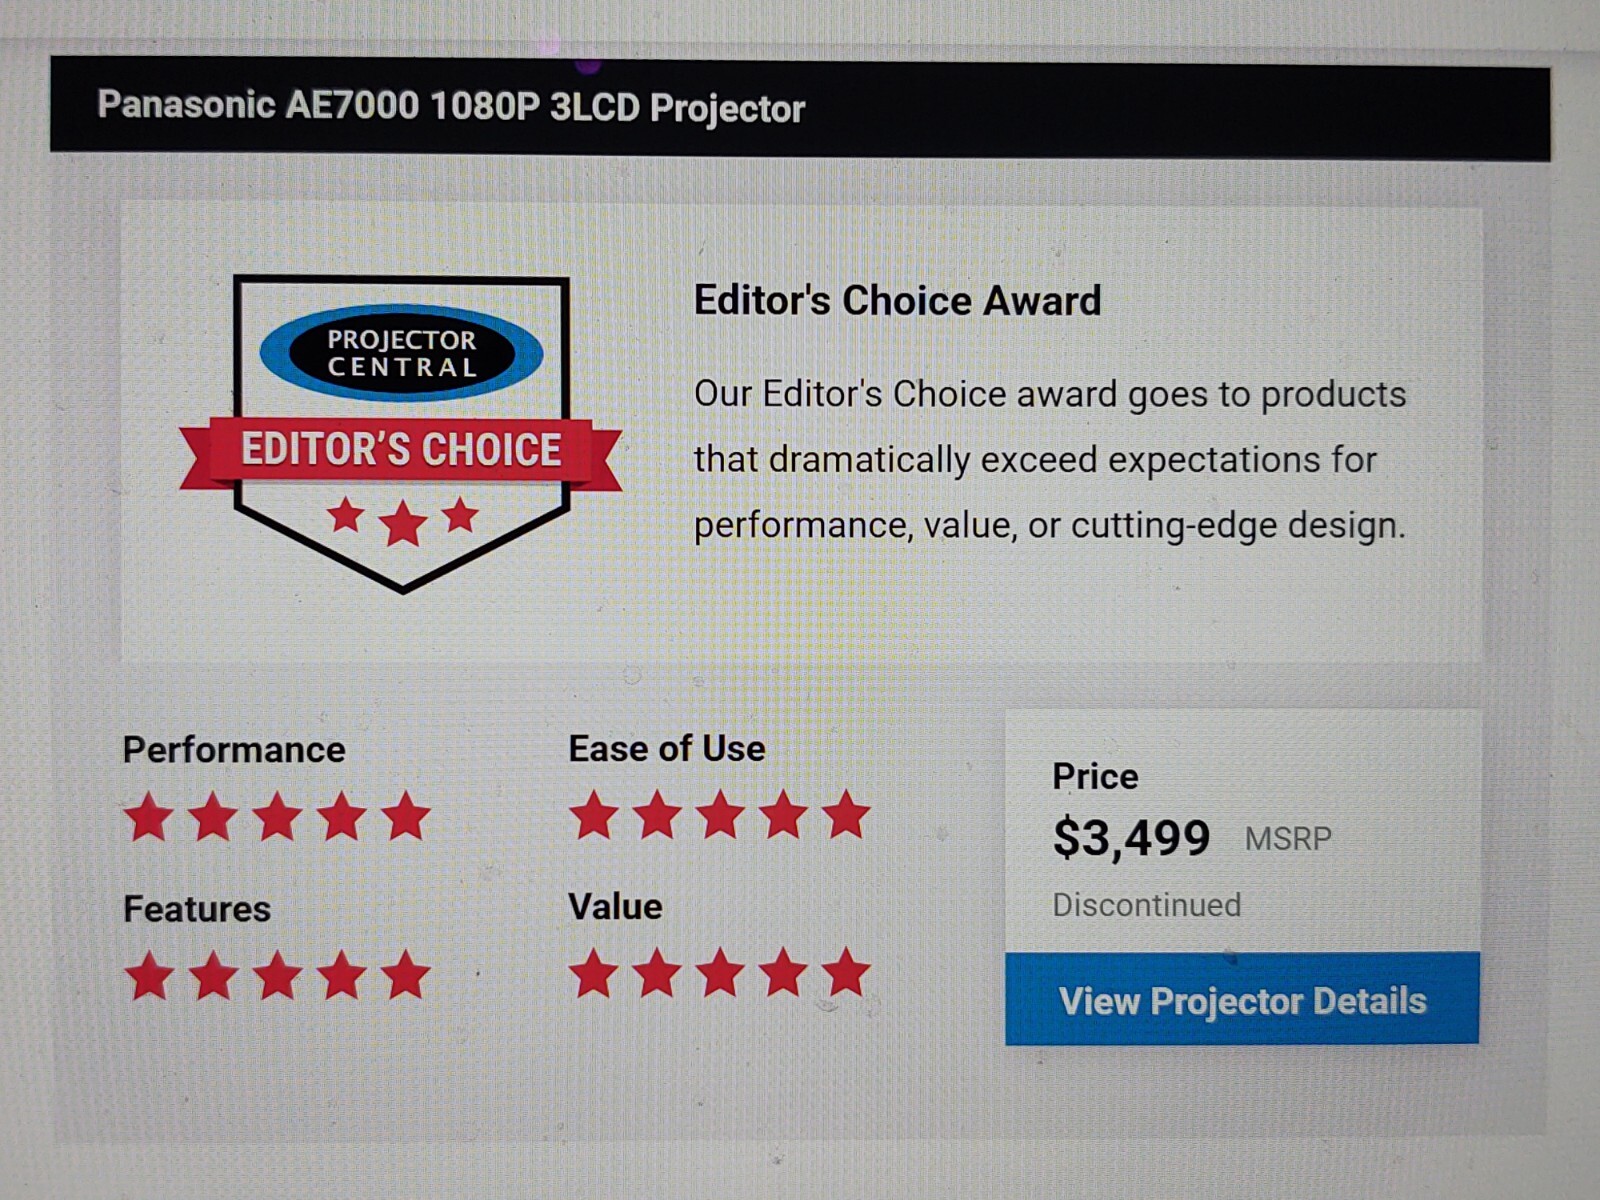Click the Panasonic AE7000 title bar text
Viewport: 1600px width, 1200px height.
click(x=451, y=107)
